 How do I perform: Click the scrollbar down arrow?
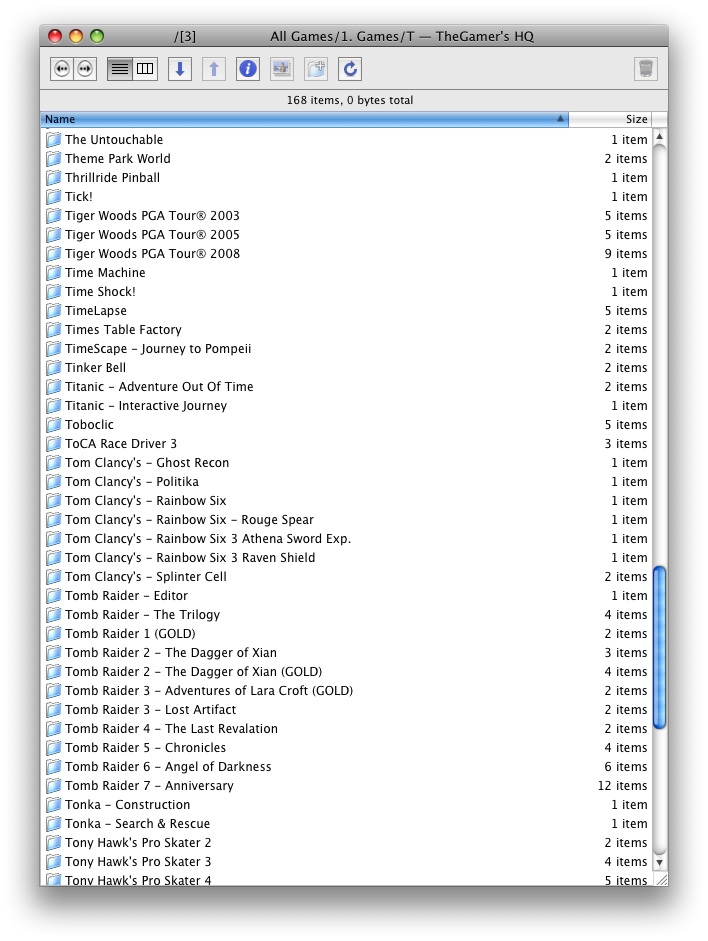[659, 862]
